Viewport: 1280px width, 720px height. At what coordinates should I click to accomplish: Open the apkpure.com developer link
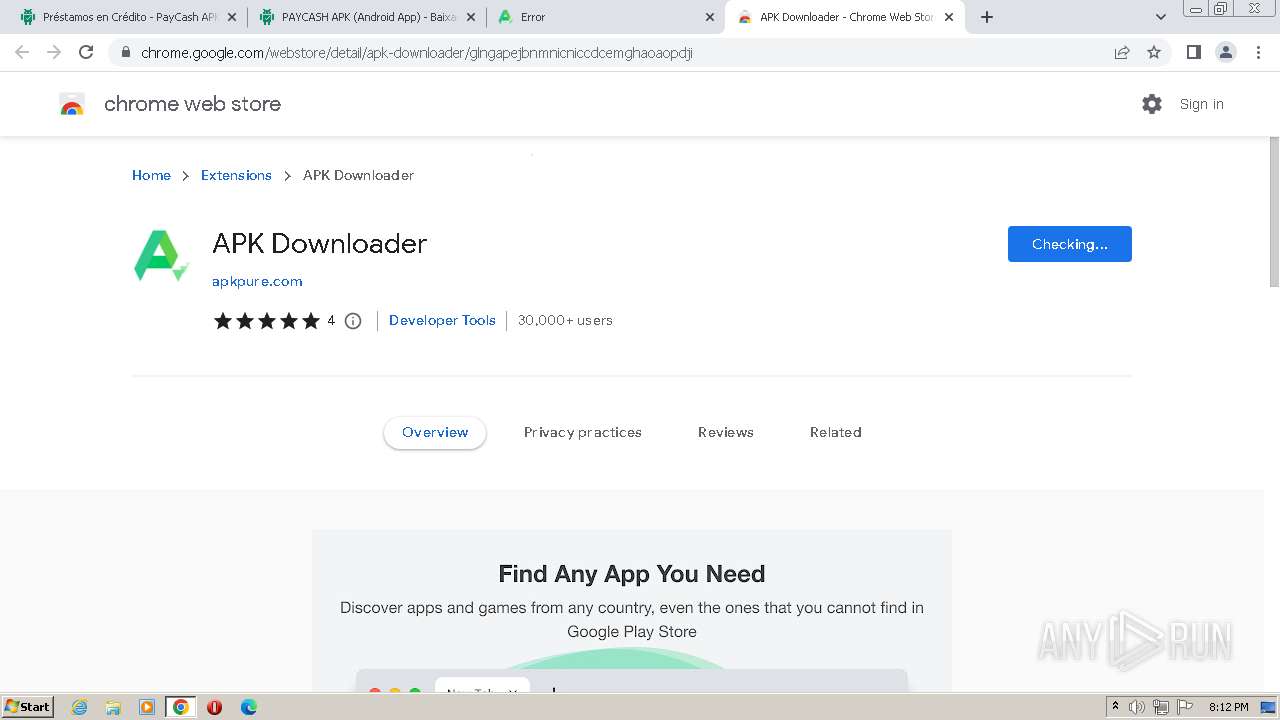click(257, 282)
